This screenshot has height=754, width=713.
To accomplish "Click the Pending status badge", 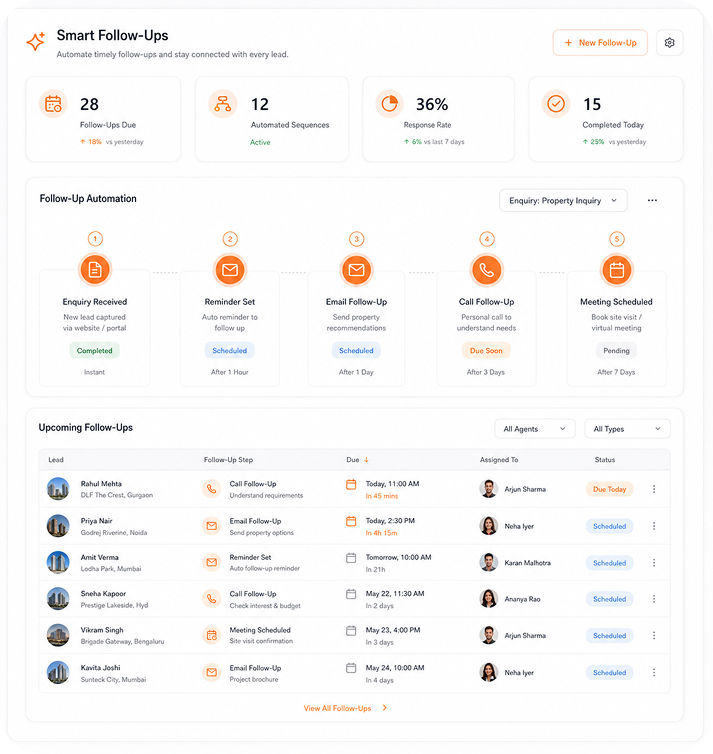I will coord(616,351).
